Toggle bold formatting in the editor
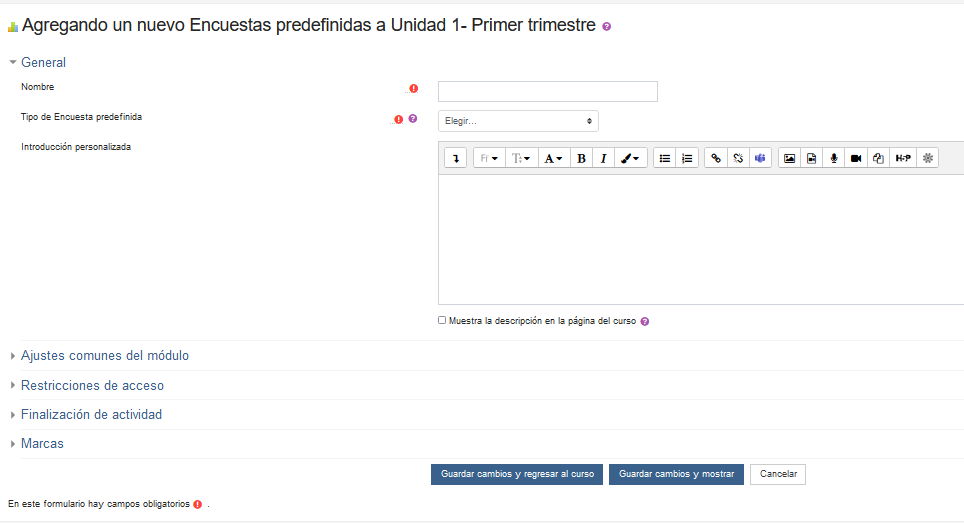 click(x=581, y=158)
